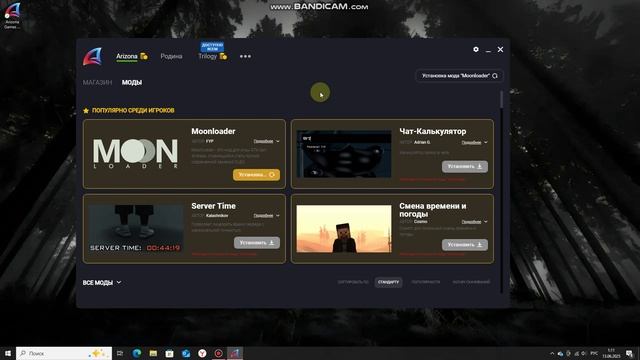Expand details for Server Time mod

pos(267,216)
